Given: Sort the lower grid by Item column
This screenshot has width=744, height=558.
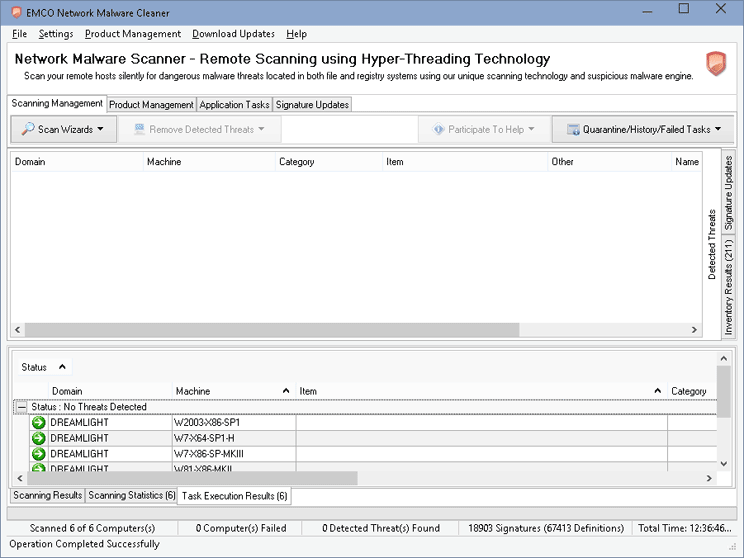Looking at the screenshot, I should click(481, 391).
